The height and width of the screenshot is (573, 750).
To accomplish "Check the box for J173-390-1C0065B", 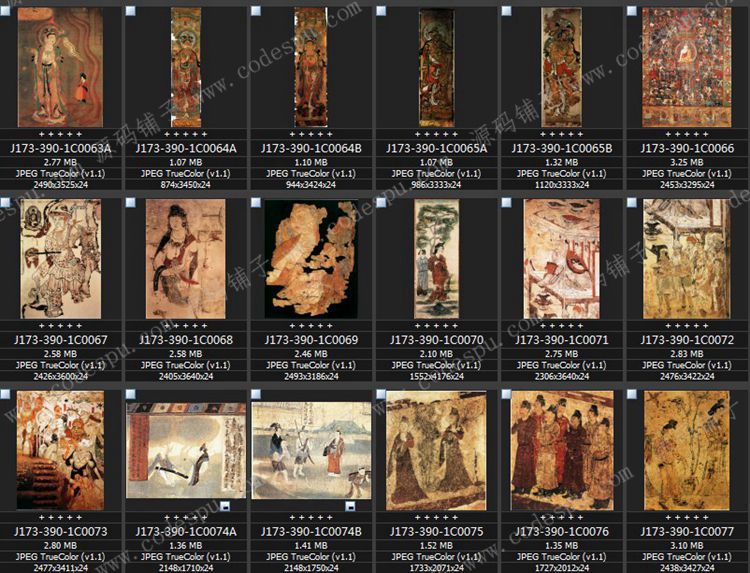I will click(x=506, y=11).
